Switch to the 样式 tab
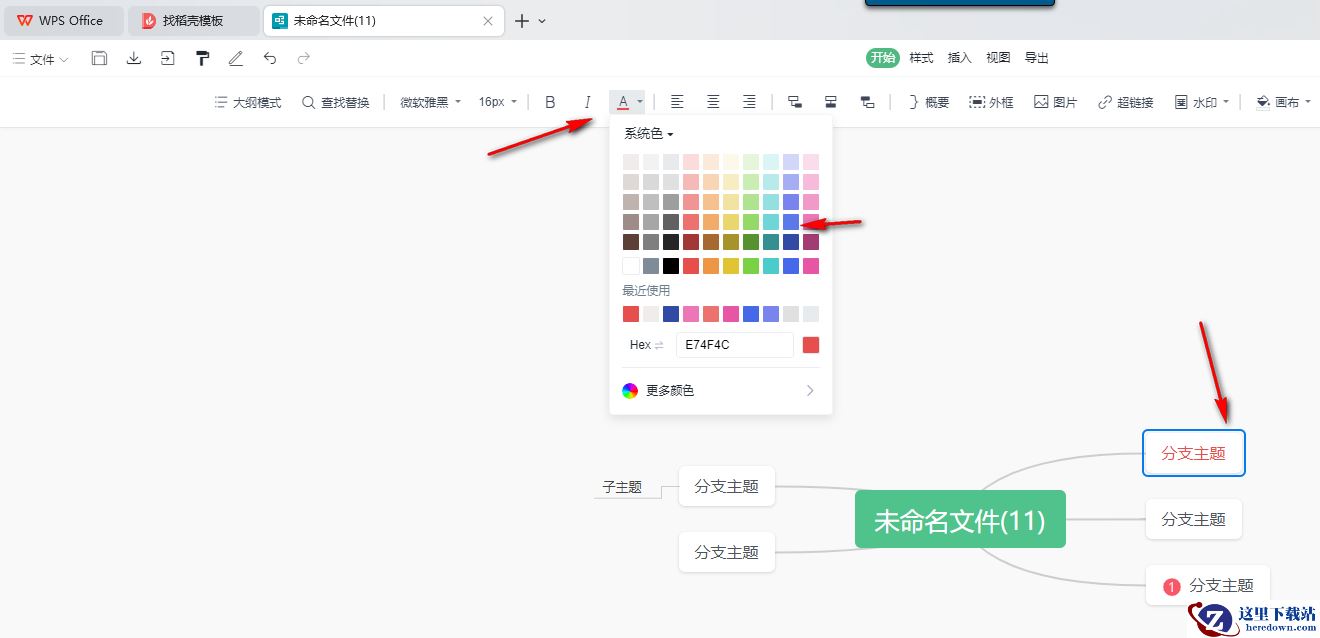This screenshot has height=638, width=1320. click(x=921, y=58)
